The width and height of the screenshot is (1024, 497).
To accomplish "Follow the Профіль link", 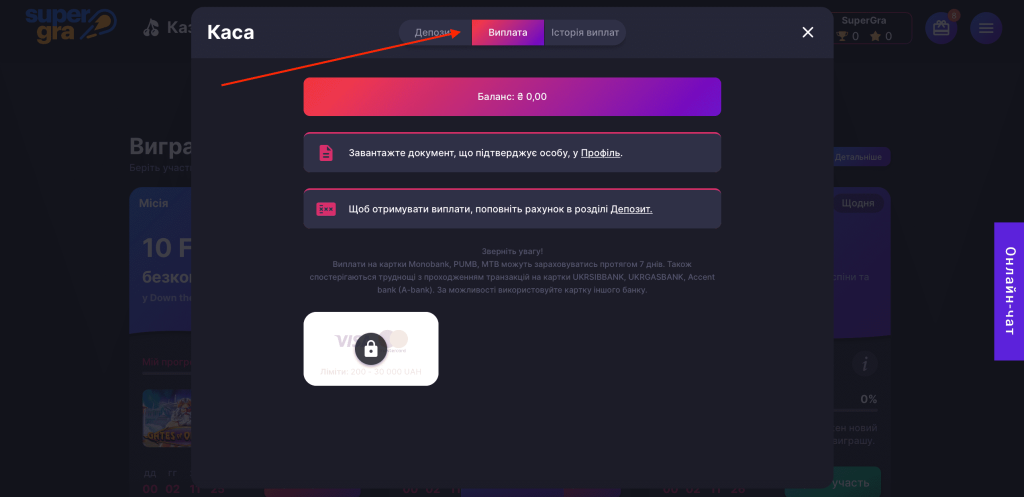I will 600,153.
